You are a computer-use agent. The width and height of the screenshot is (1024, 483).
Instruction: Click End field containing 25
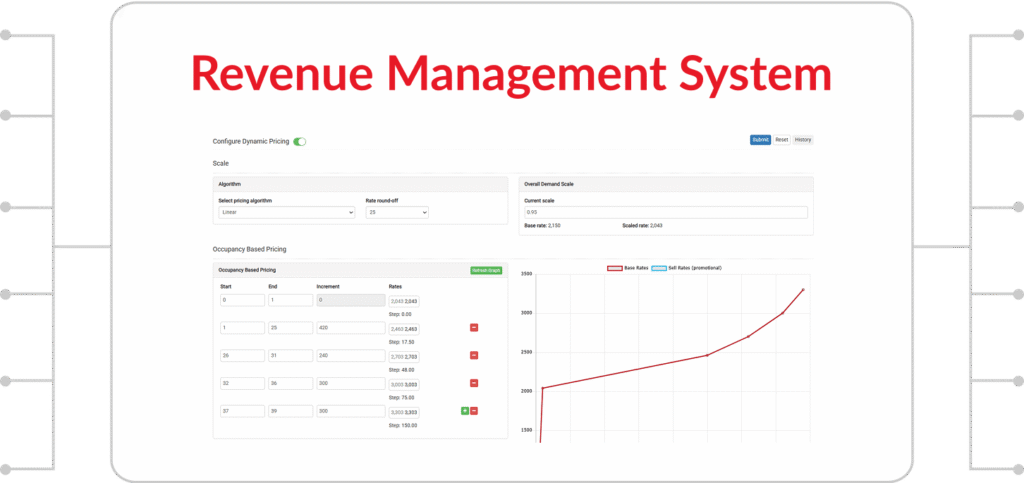click(291, 328)
